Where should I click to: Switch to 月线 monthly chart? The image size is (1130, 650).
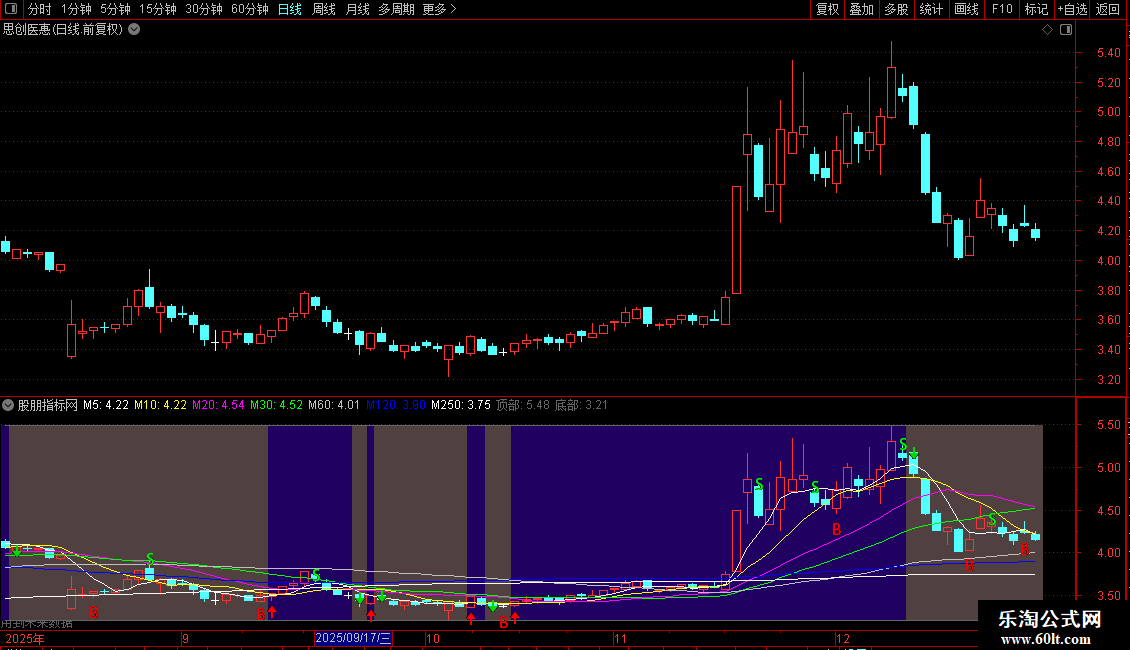click(357, 9)
